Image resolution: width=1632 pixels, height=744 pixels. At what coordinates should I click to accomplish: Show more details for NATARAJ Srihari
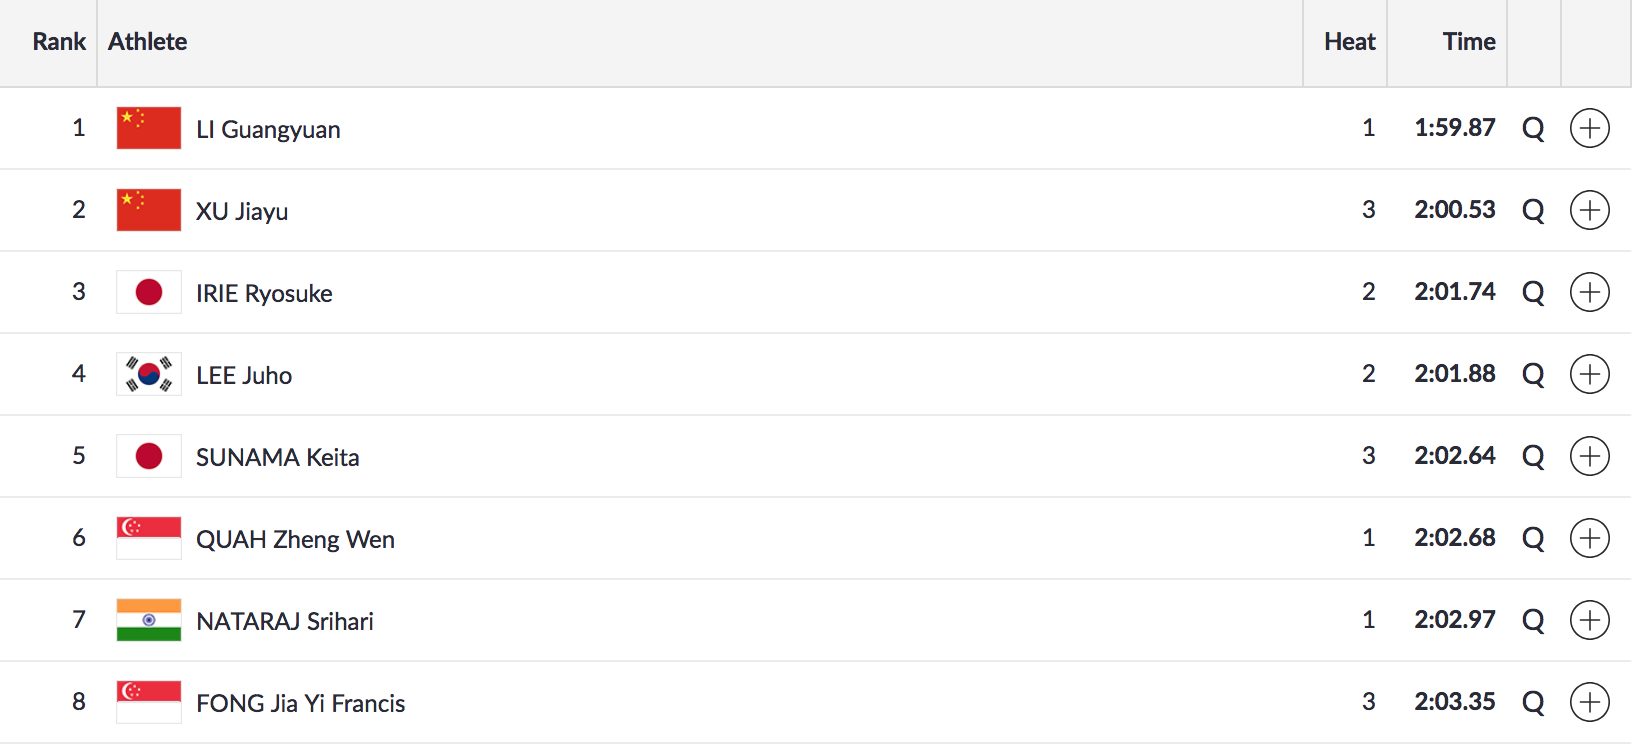tap(1589, 620)
